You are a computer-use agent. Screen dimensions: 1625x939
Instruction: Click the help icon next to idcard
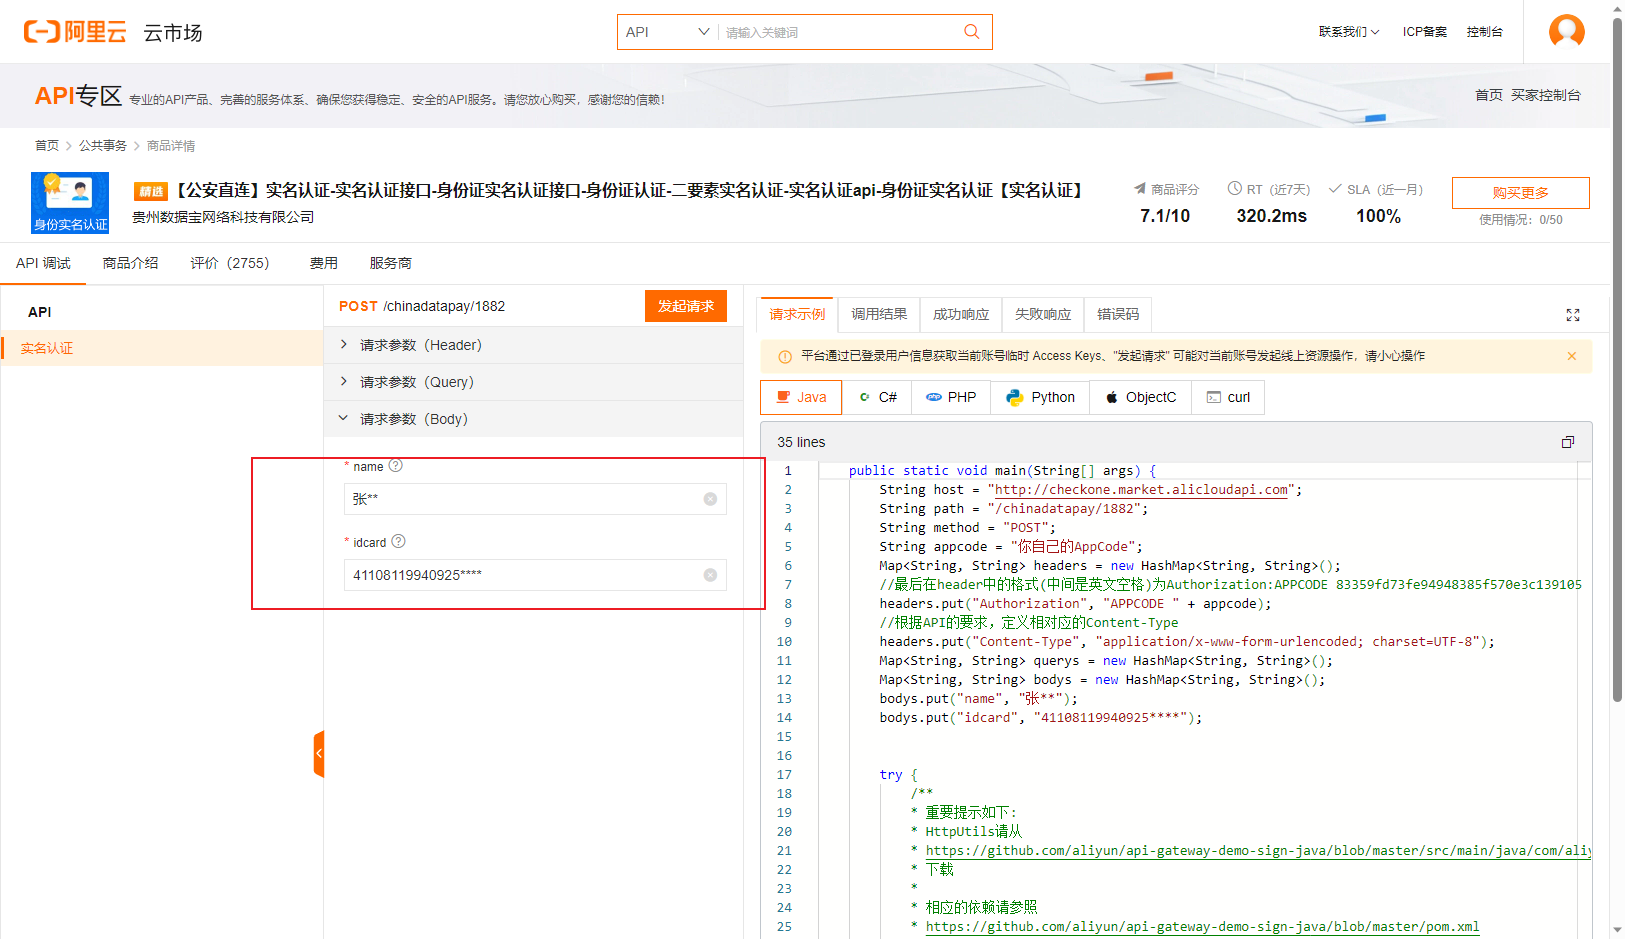[x=398, y=541]
